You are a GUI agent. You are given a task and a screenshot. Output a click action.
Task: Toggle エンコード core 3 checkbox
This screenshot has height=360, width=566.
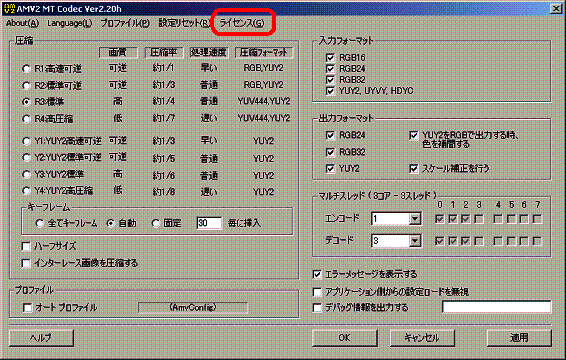479,219
